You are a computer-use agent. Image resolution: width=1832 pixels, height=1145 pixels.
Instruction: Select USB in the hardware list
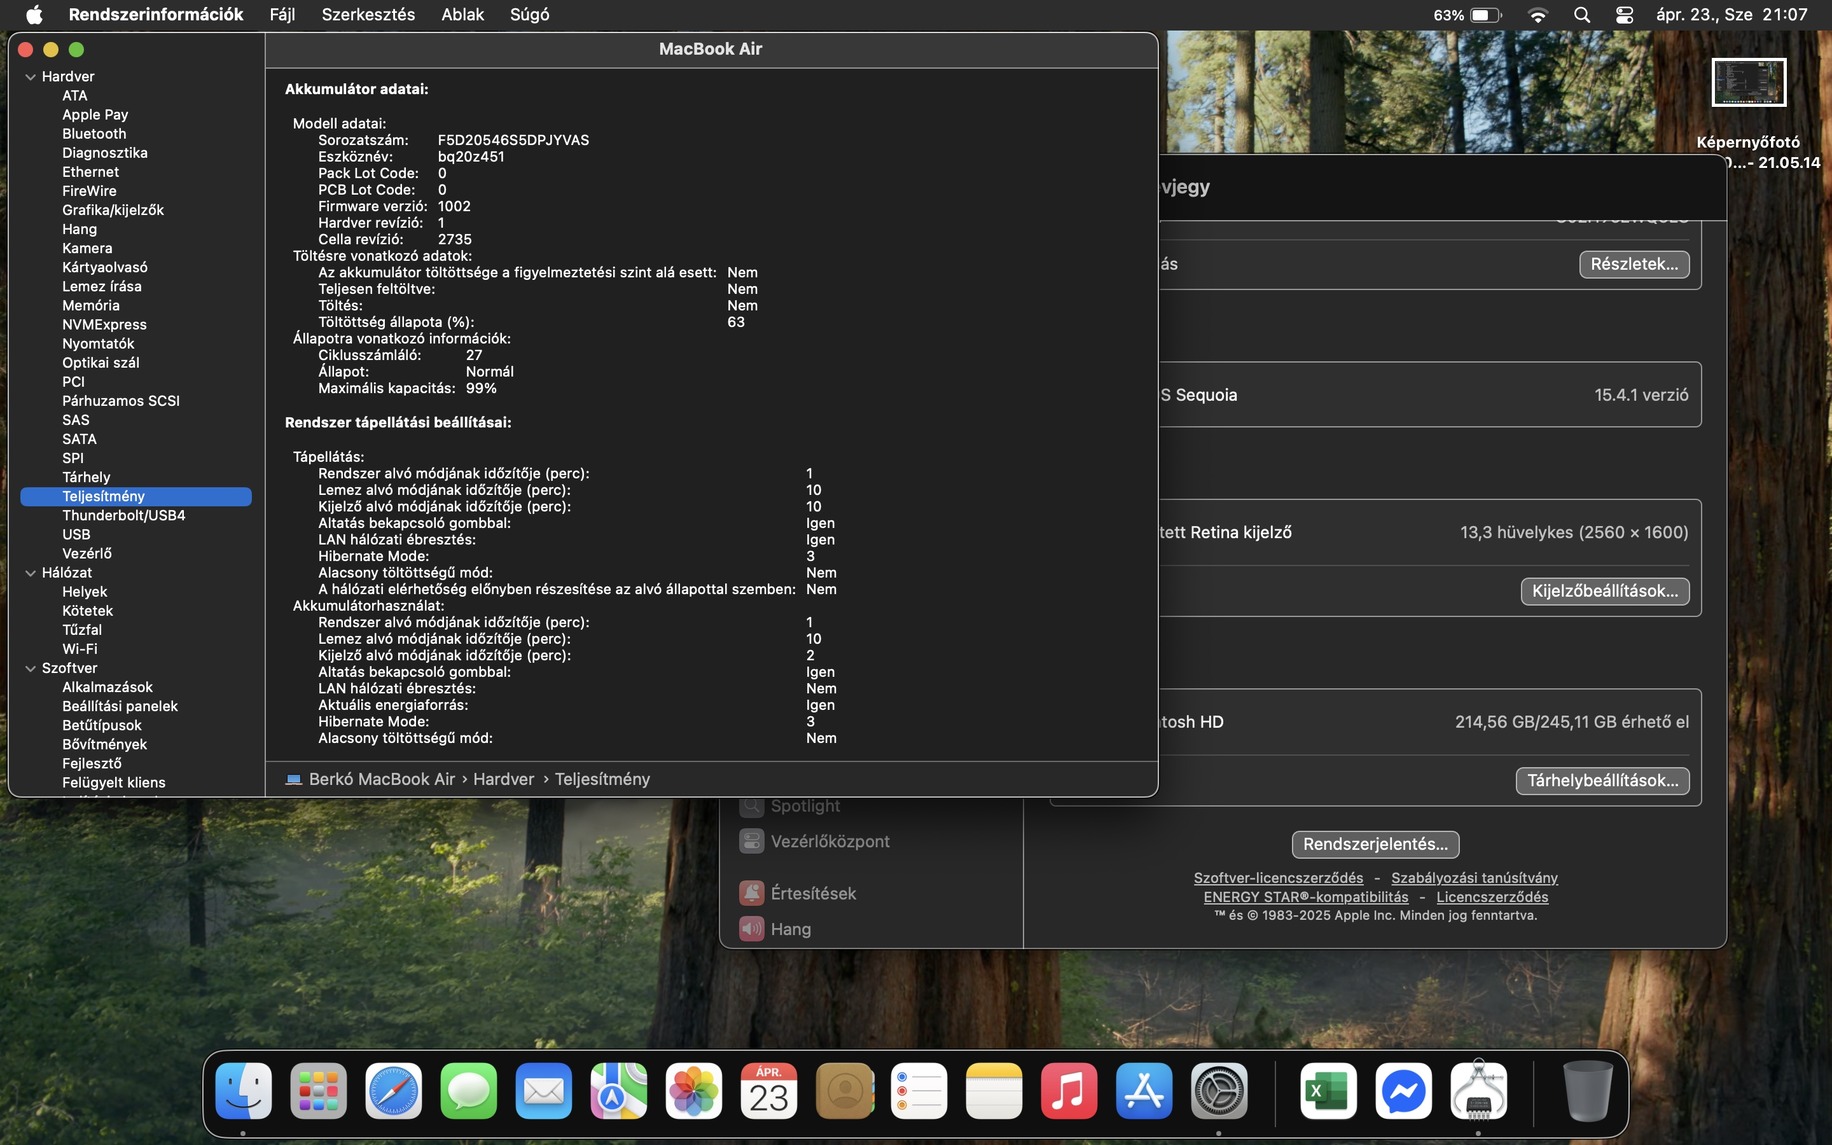76,535
